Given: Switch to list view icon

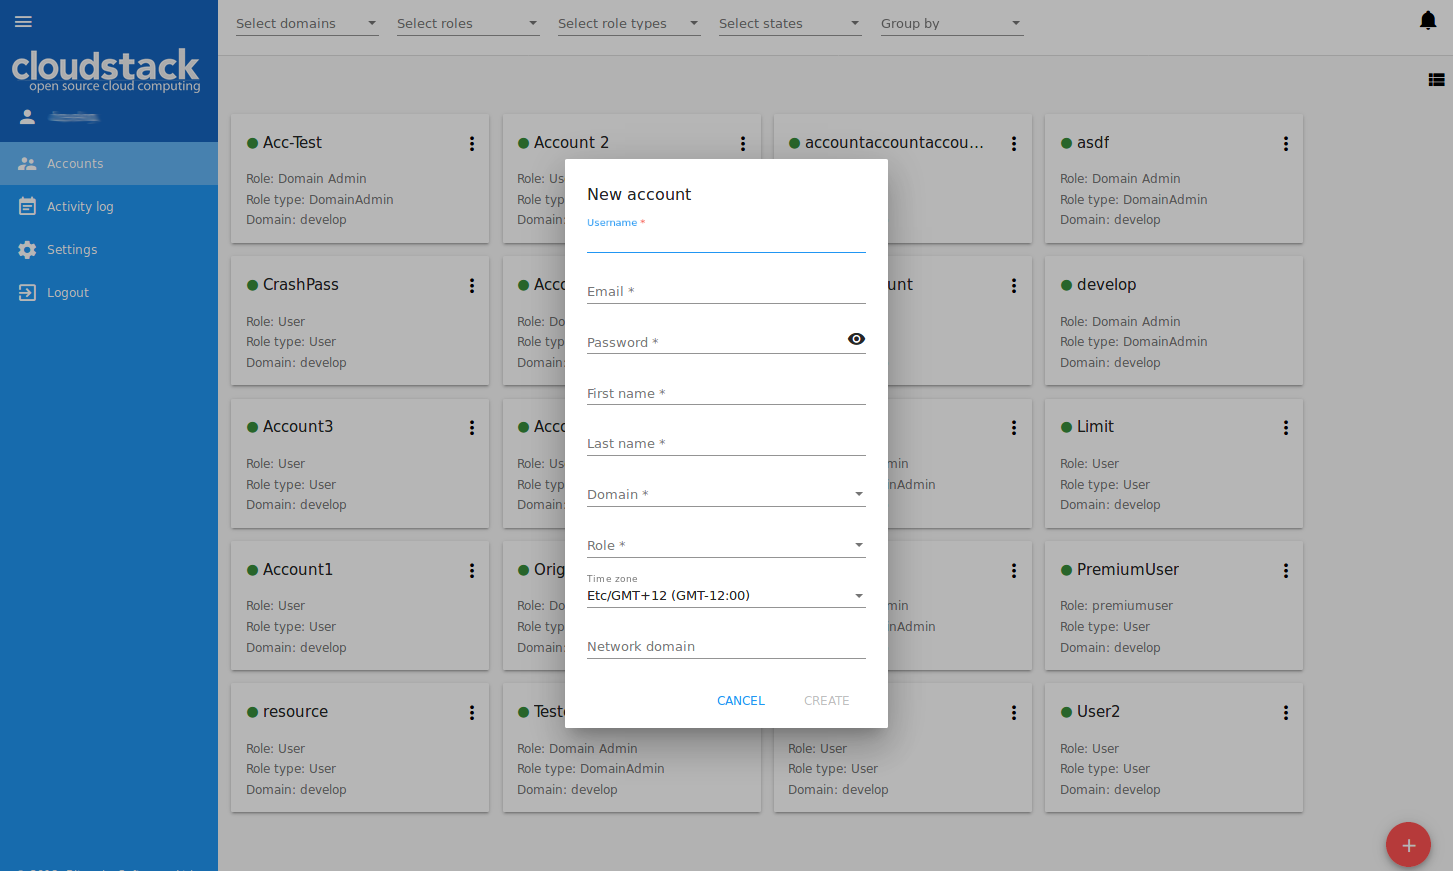Looking at the screenshot, I should tap(1436, 80).
